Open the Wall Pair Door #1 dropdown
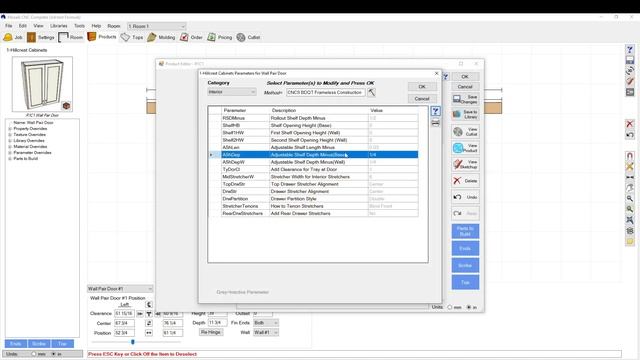640x360 pixels. coord(120,289)
